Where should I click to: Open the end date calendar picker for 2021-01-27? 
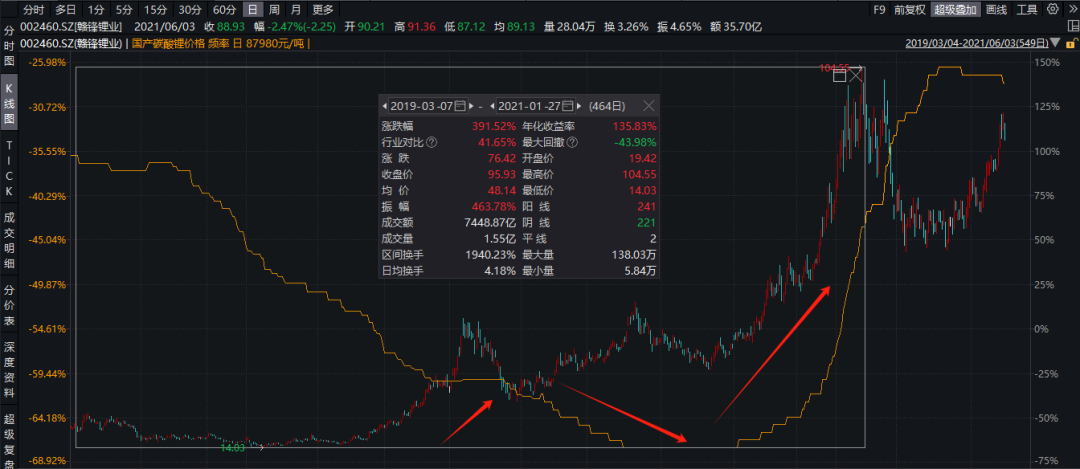point(568,106)
